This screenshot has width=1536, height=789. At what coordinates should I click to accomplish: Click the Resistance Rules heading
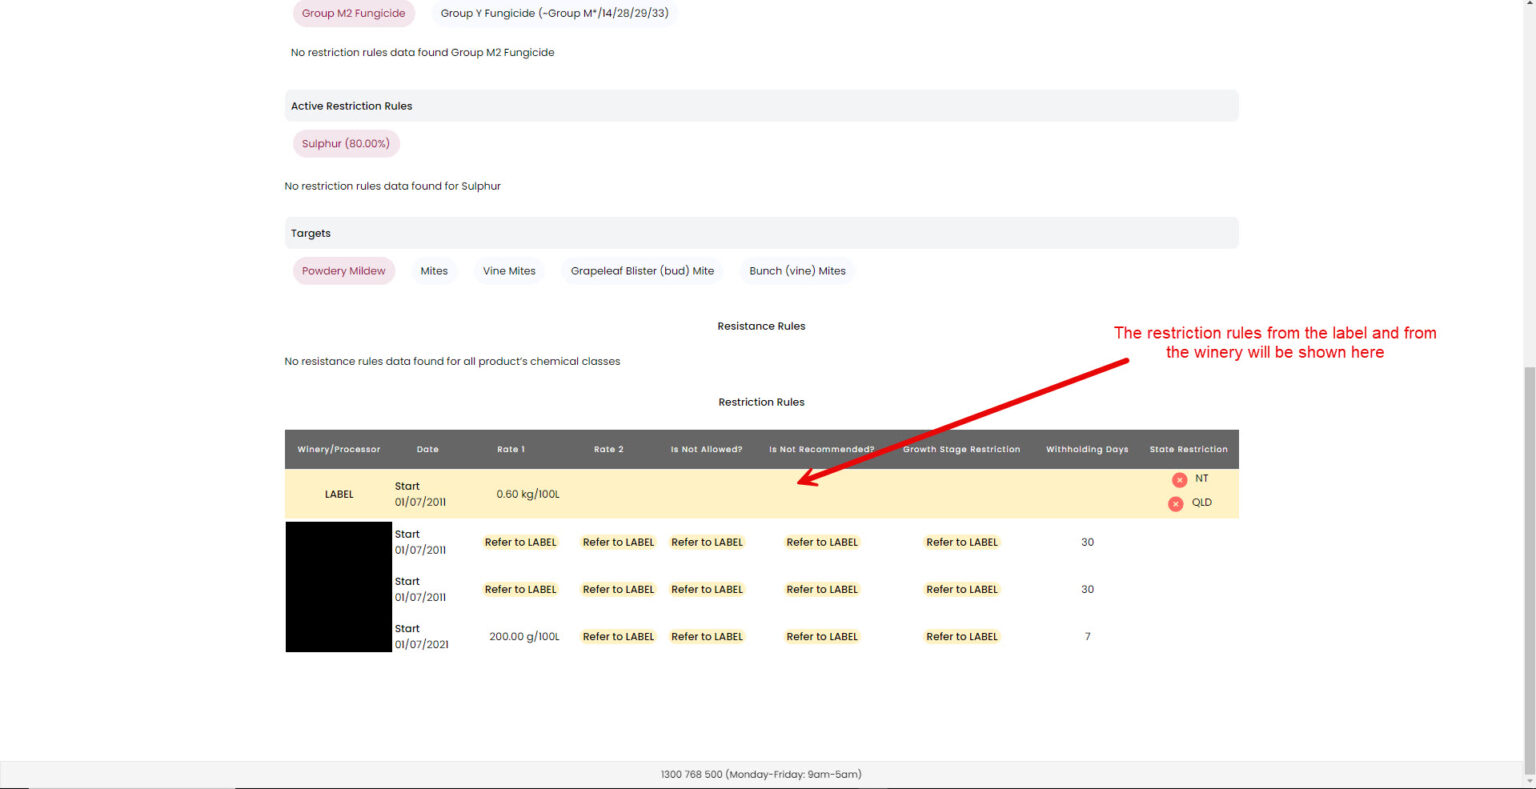pos(761,326)
